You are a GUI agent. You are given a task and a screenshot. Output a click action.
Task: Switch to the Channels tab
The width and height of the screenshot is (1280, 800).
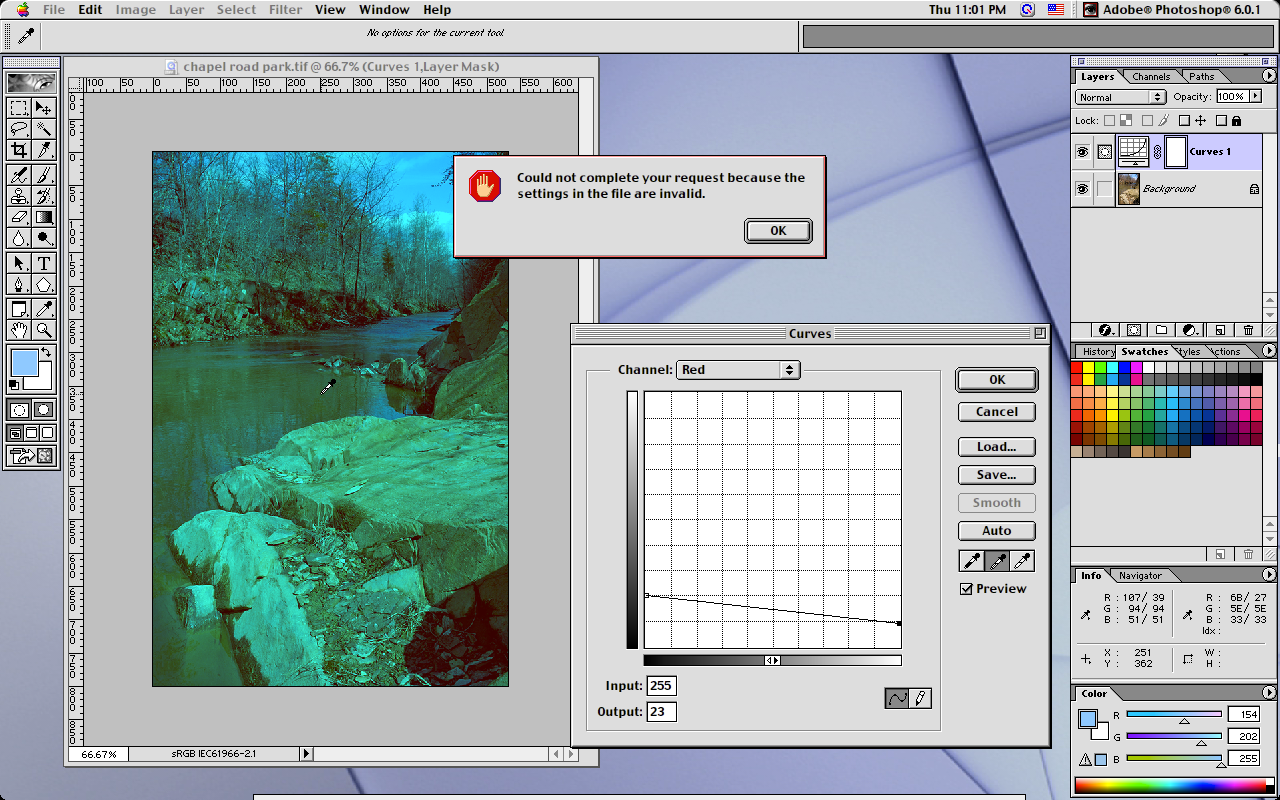point(1151,77)
